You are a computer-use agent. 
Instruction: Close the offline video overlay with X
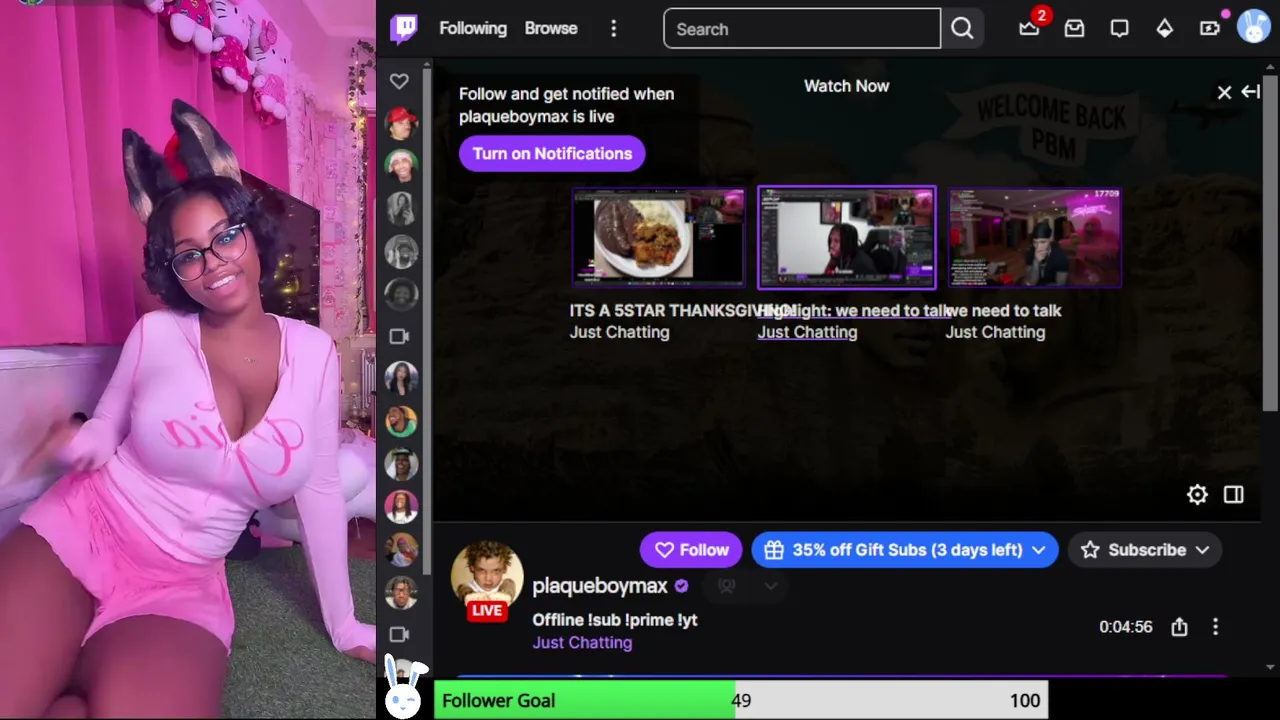(1224, 92)
